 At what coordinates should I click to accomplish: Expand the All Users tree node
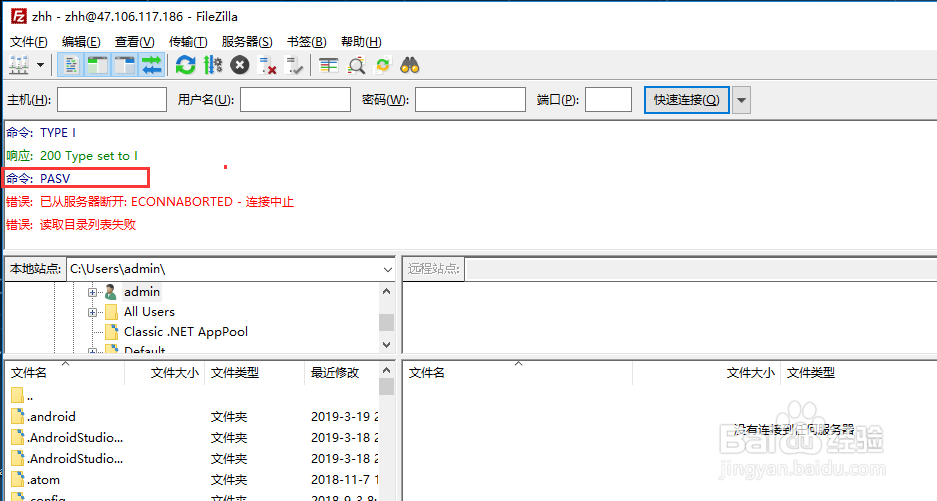click(x=92, y=312)
